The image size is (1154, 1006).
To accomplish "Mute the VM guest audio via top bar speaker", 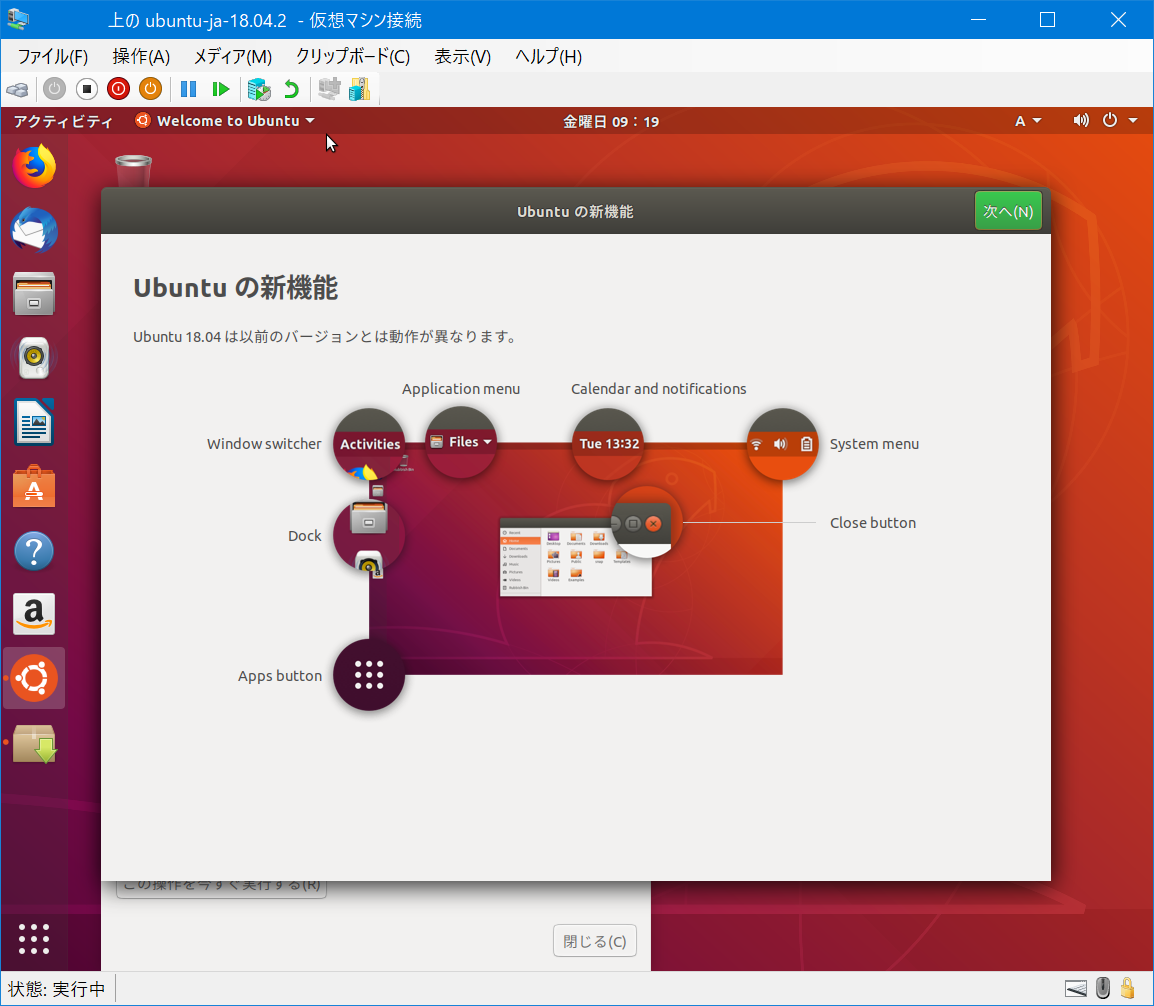I will pyautogui.click(x=1080, y=120).
